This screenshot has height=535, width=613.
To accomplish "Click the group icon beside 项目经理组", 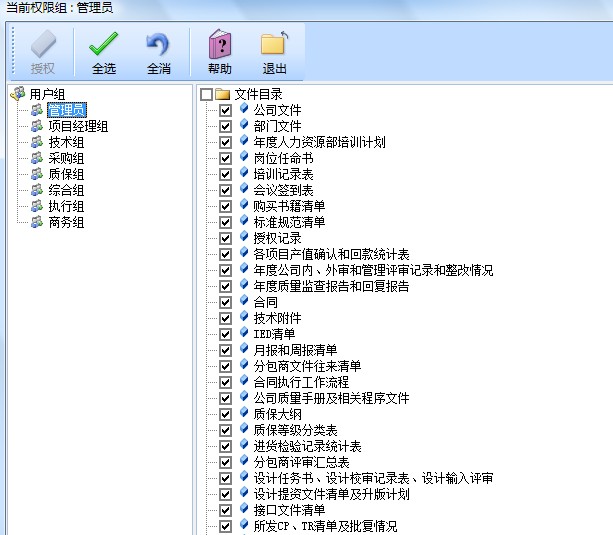I will tap(37, 126).
